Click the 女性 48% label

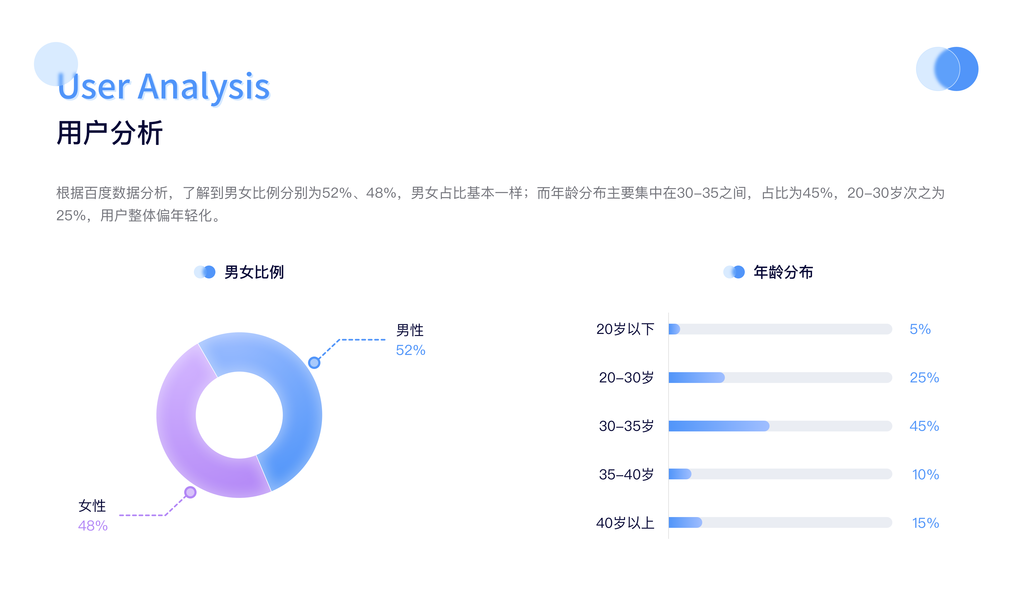[92, 516]
